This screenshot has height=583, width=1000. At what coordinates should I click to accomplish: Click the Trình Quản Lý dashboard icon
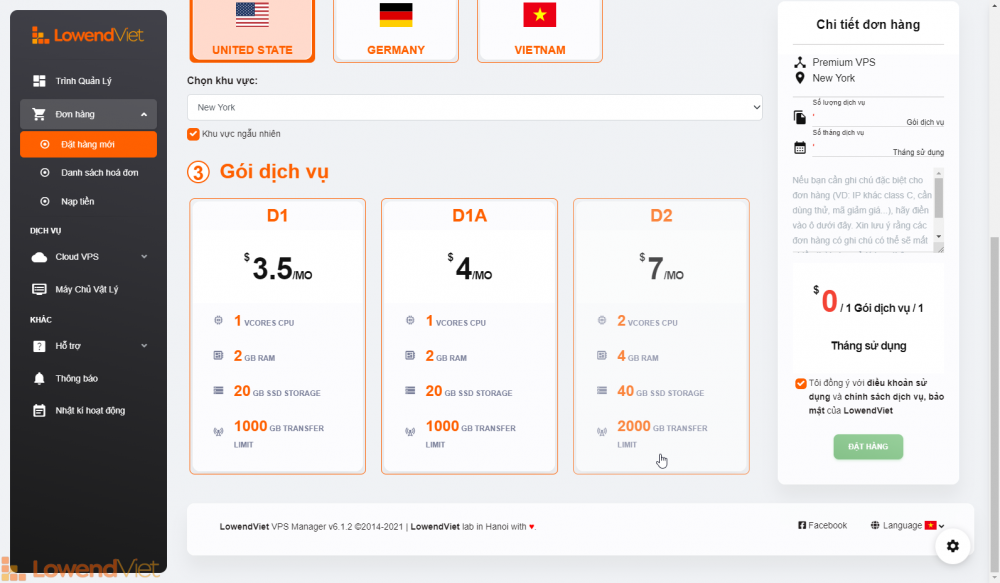click(39, 81)
